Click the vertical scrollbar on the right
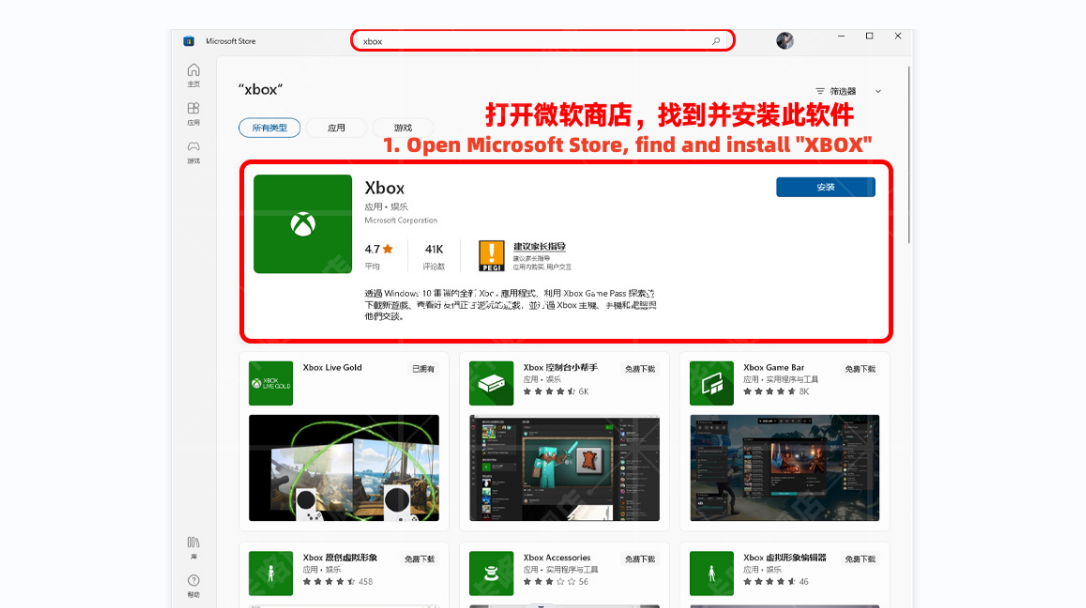Image resolution: width=1086 pixels, height=608 pixels. (x=909, y=155)
